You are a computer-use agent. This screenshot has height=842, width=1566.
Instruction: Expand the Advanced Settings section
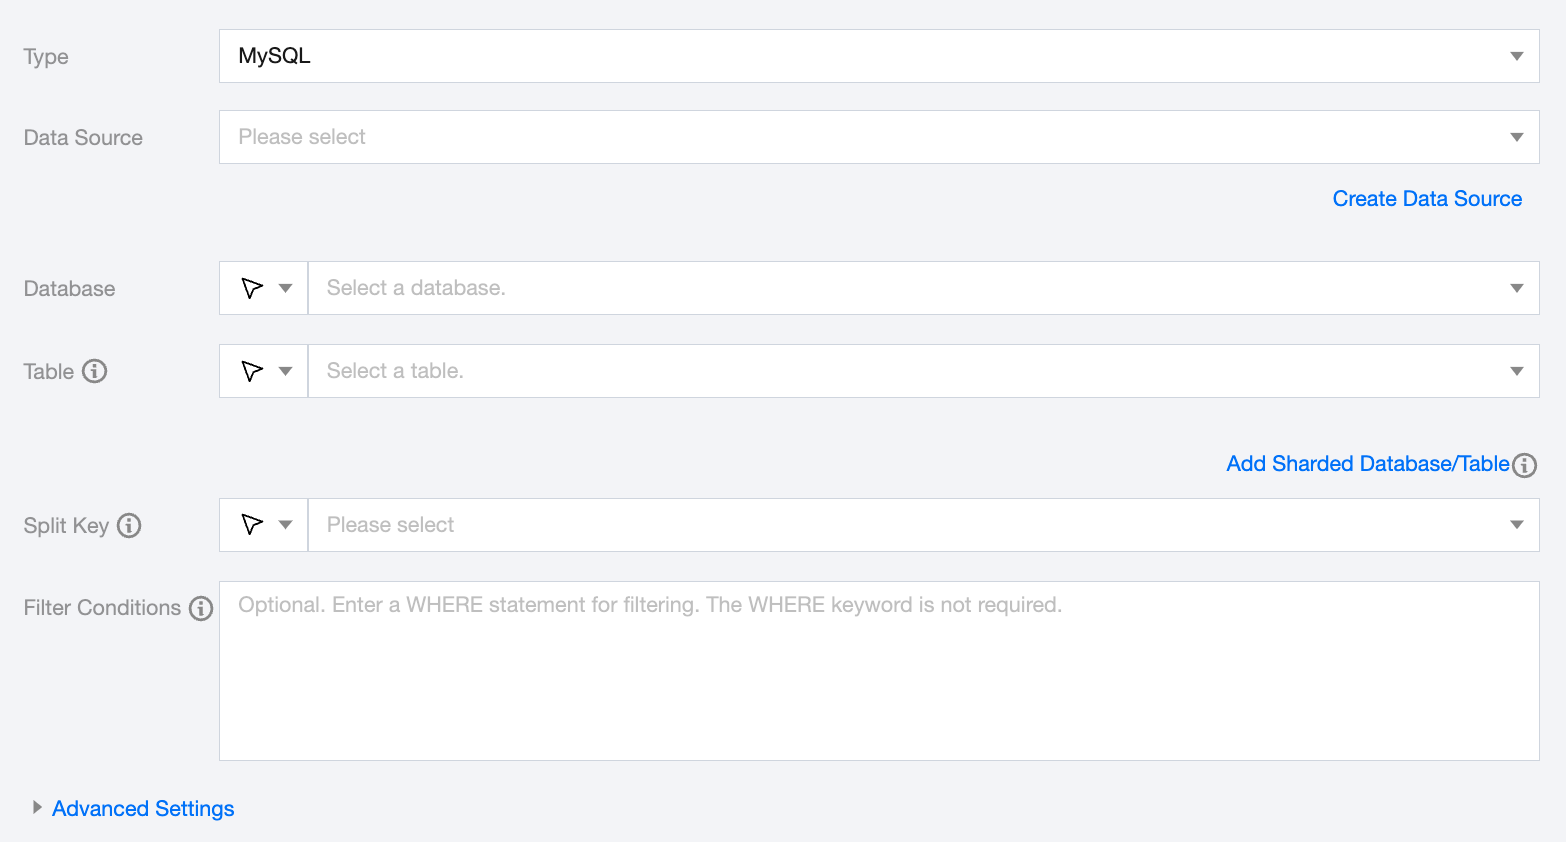click(143, 808)
